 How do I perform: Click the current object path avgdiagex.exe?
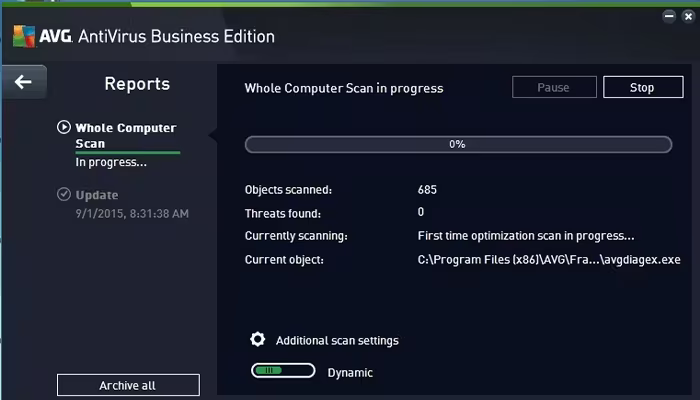pyautogui.click(x=549, y=260)
